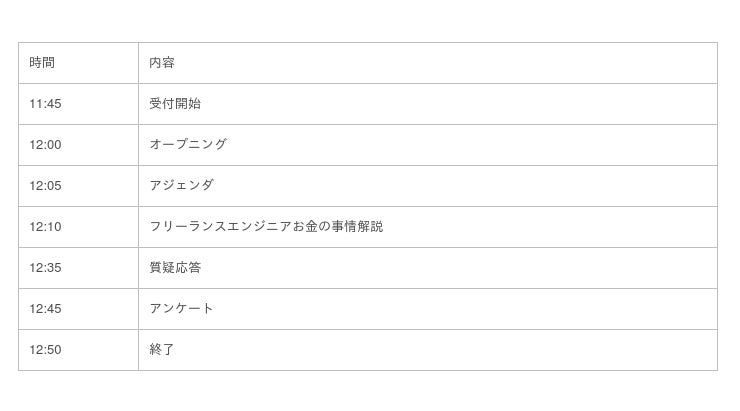Click the の character in the 12:10 row
This screenshot has height=411, width=740.
(325, 227)
